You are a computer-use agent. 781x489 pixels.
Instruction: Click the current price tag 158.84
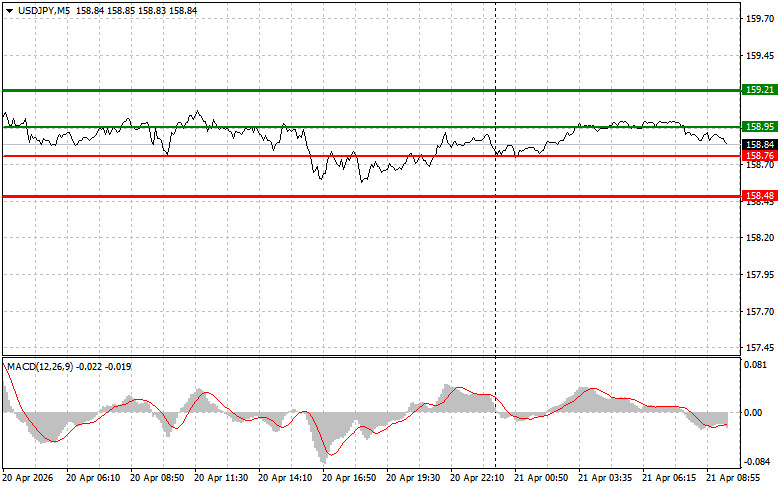tap(760, 144)
